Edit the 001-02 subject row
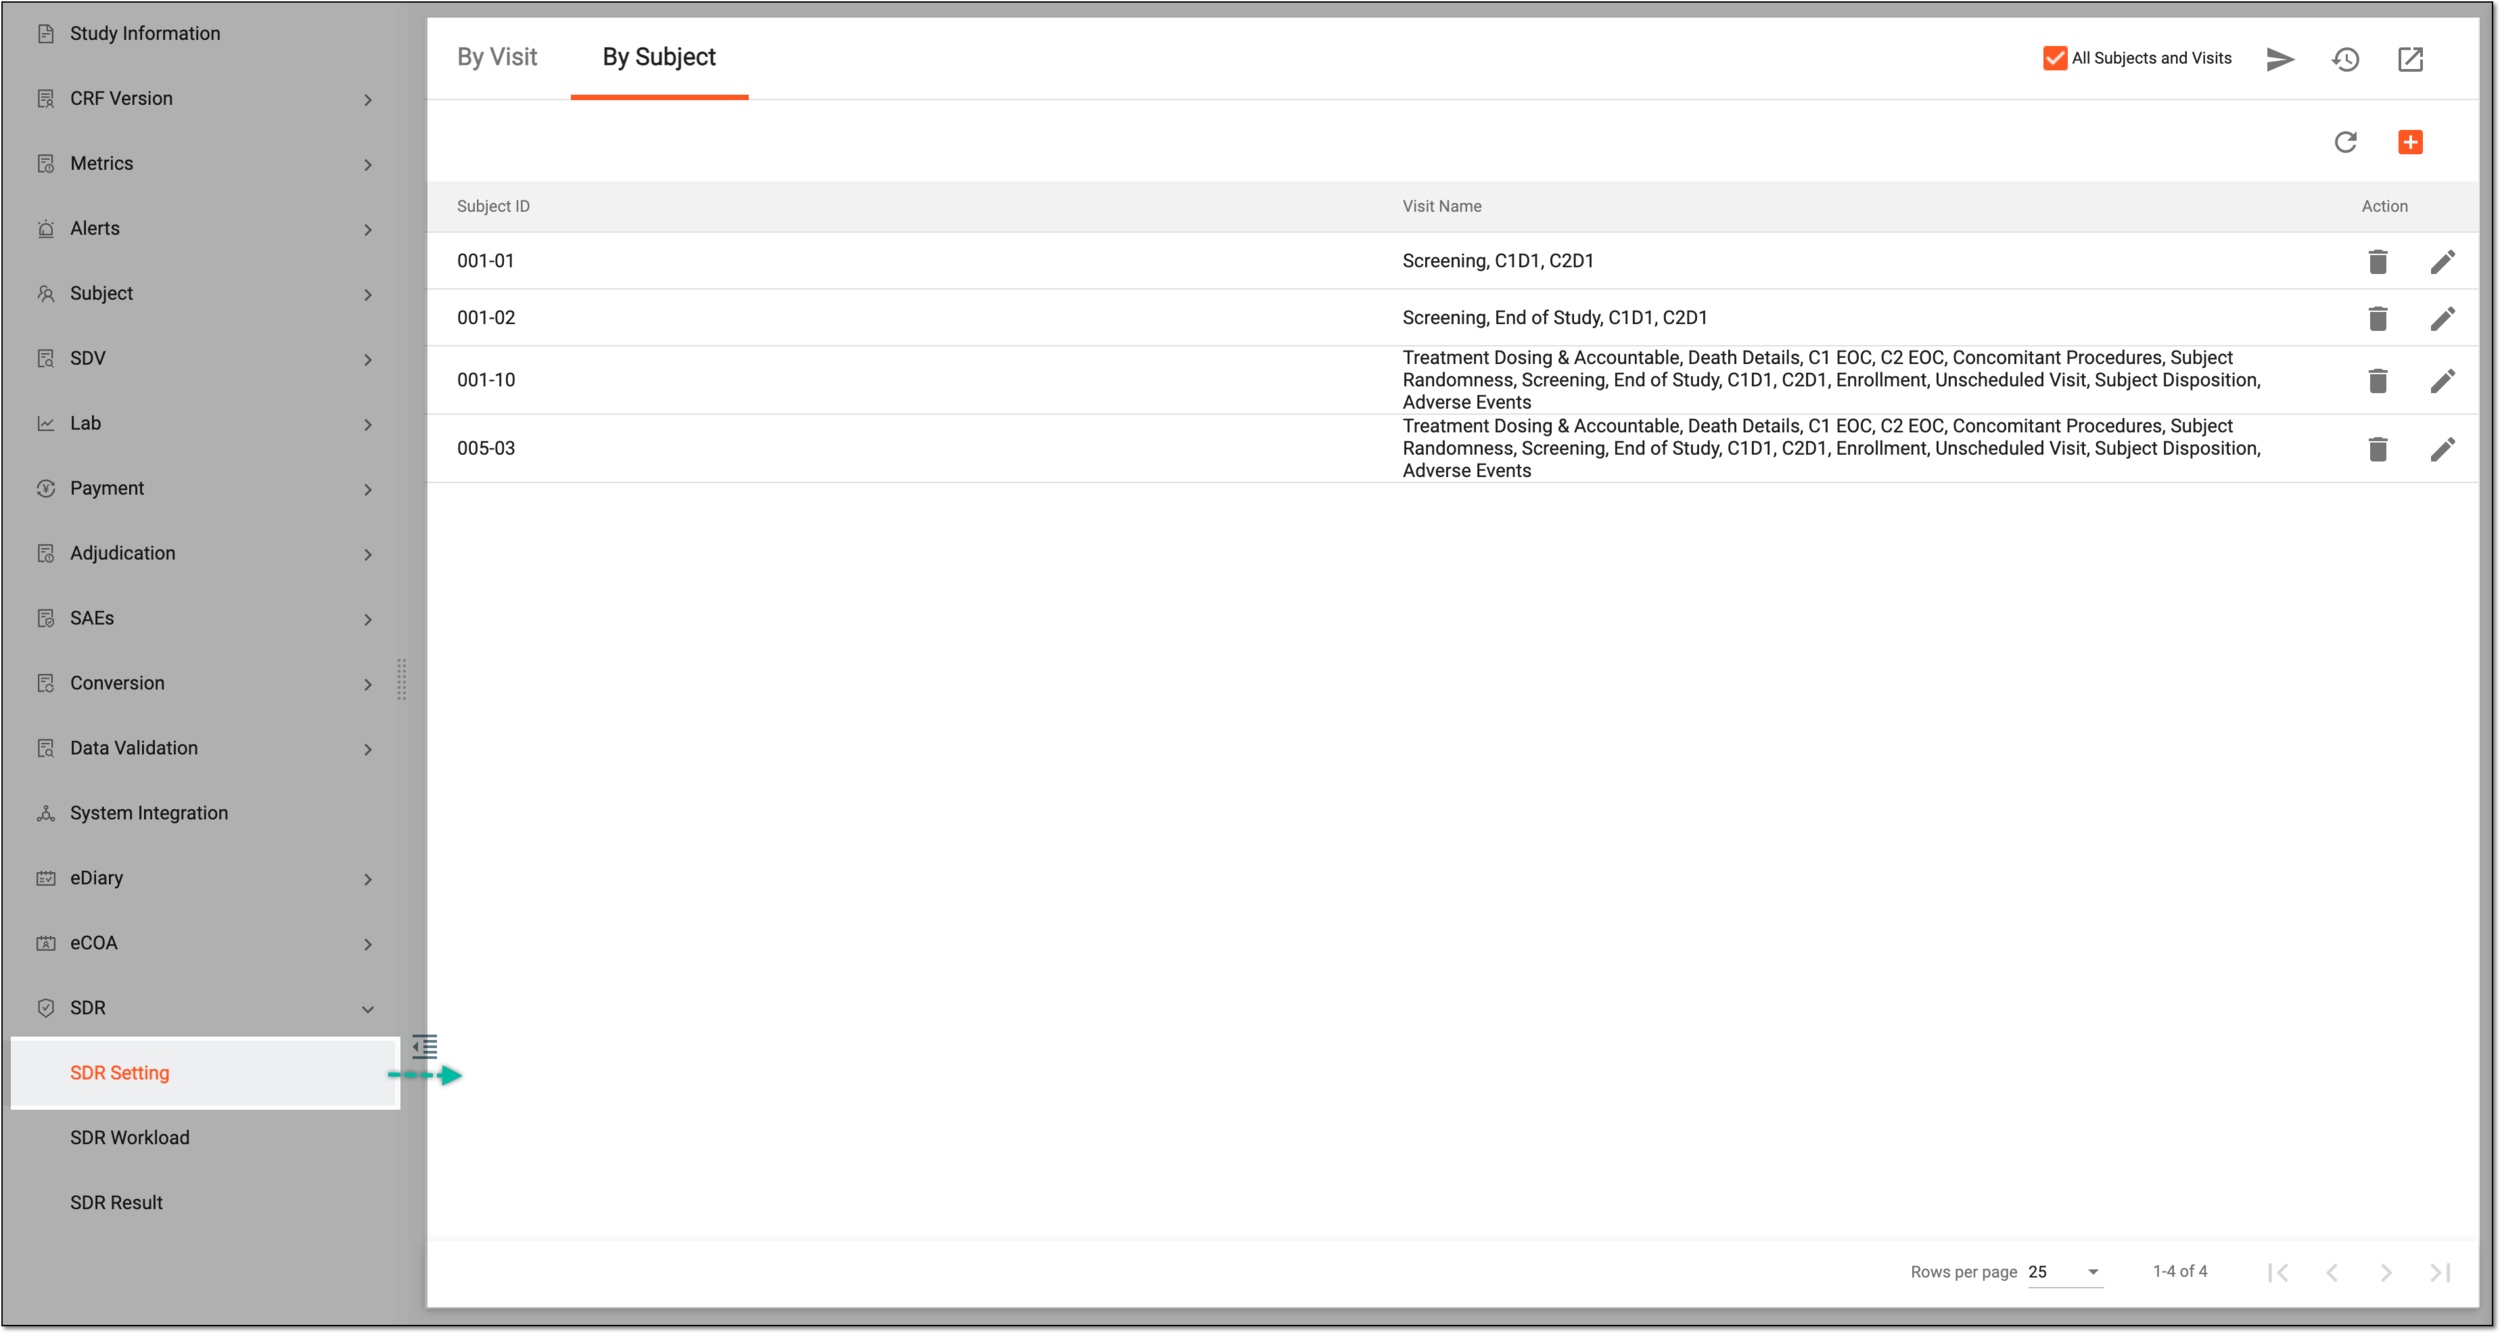The height and width of the screenshot is (1333, 2500). 2442,319
